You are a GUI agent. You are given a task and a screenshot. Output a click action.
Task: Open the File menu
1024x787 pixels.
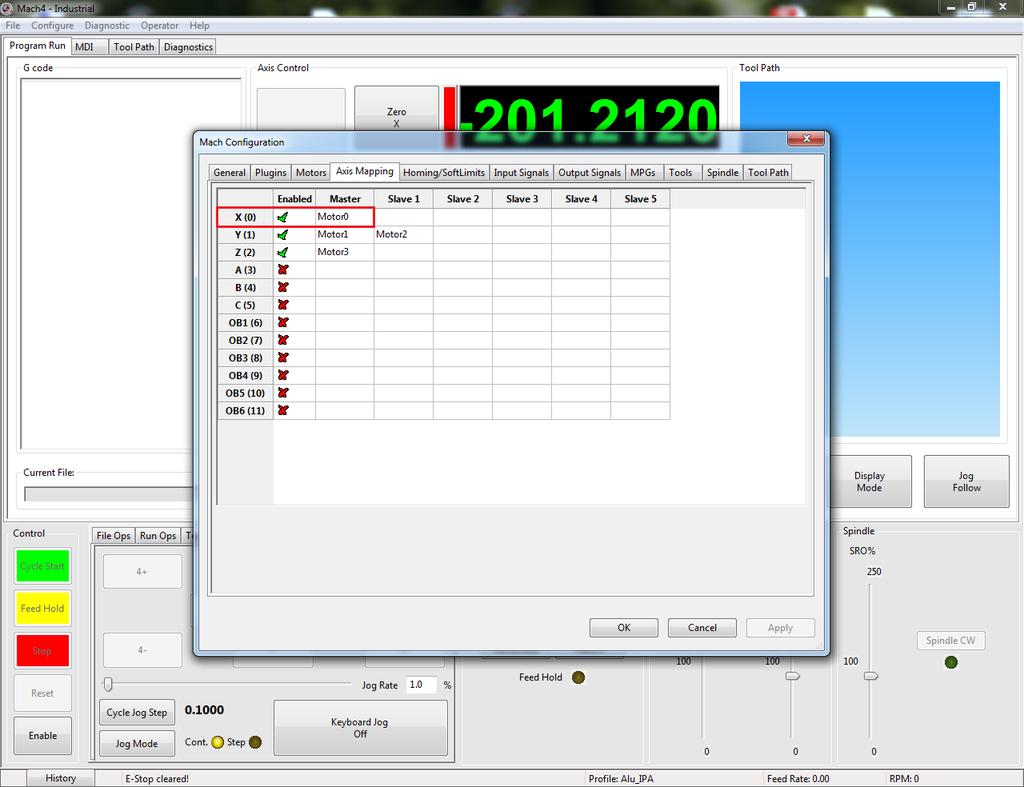pos(13,25)
